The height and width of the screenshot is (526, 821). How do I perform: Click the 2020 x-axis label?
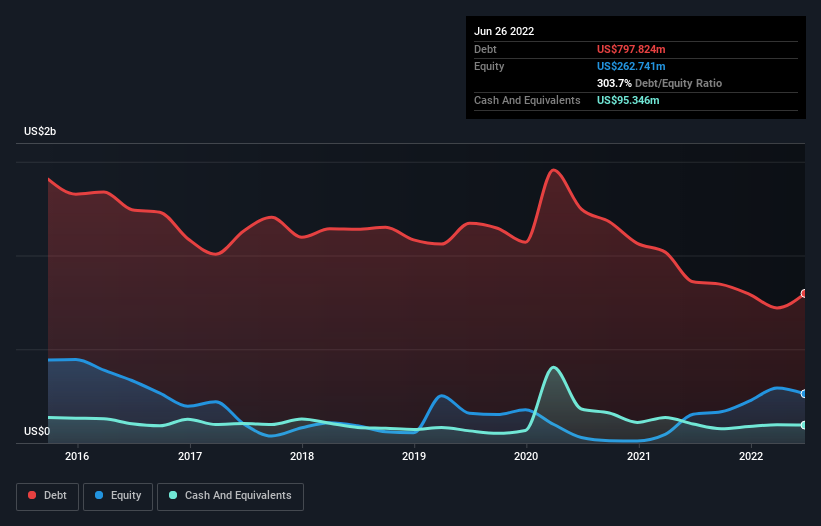(526, 456)
